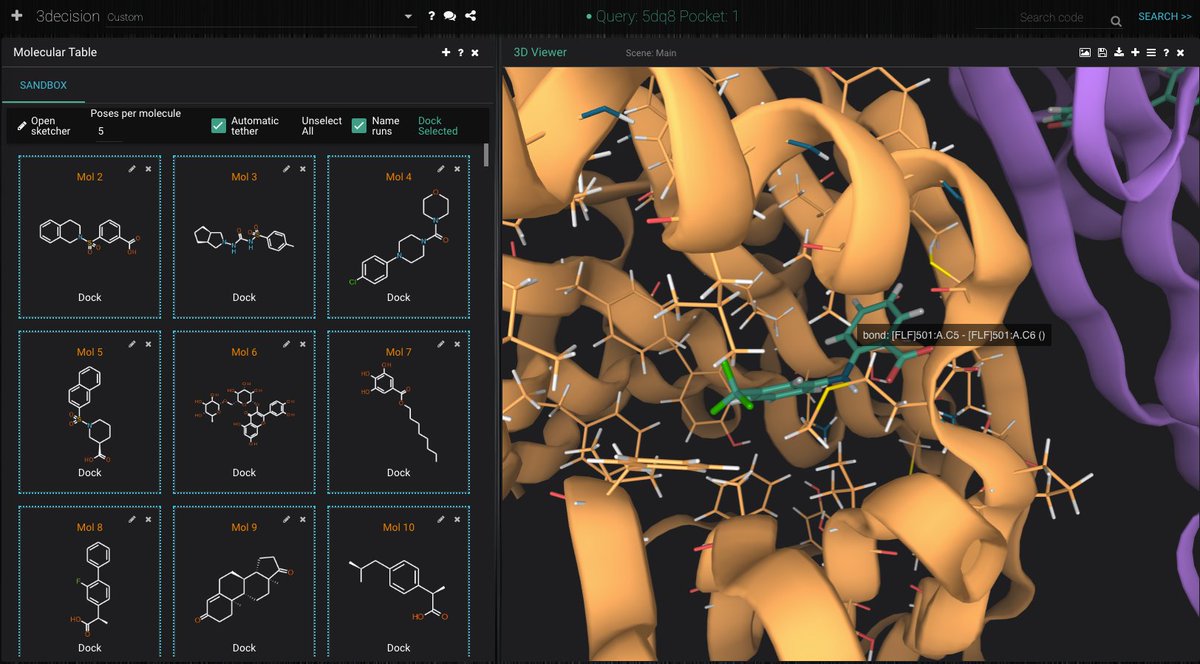Click Dock under Mol 4
Image resolution: width=1200 pixels, height=664 pixels.
(399, 297)
